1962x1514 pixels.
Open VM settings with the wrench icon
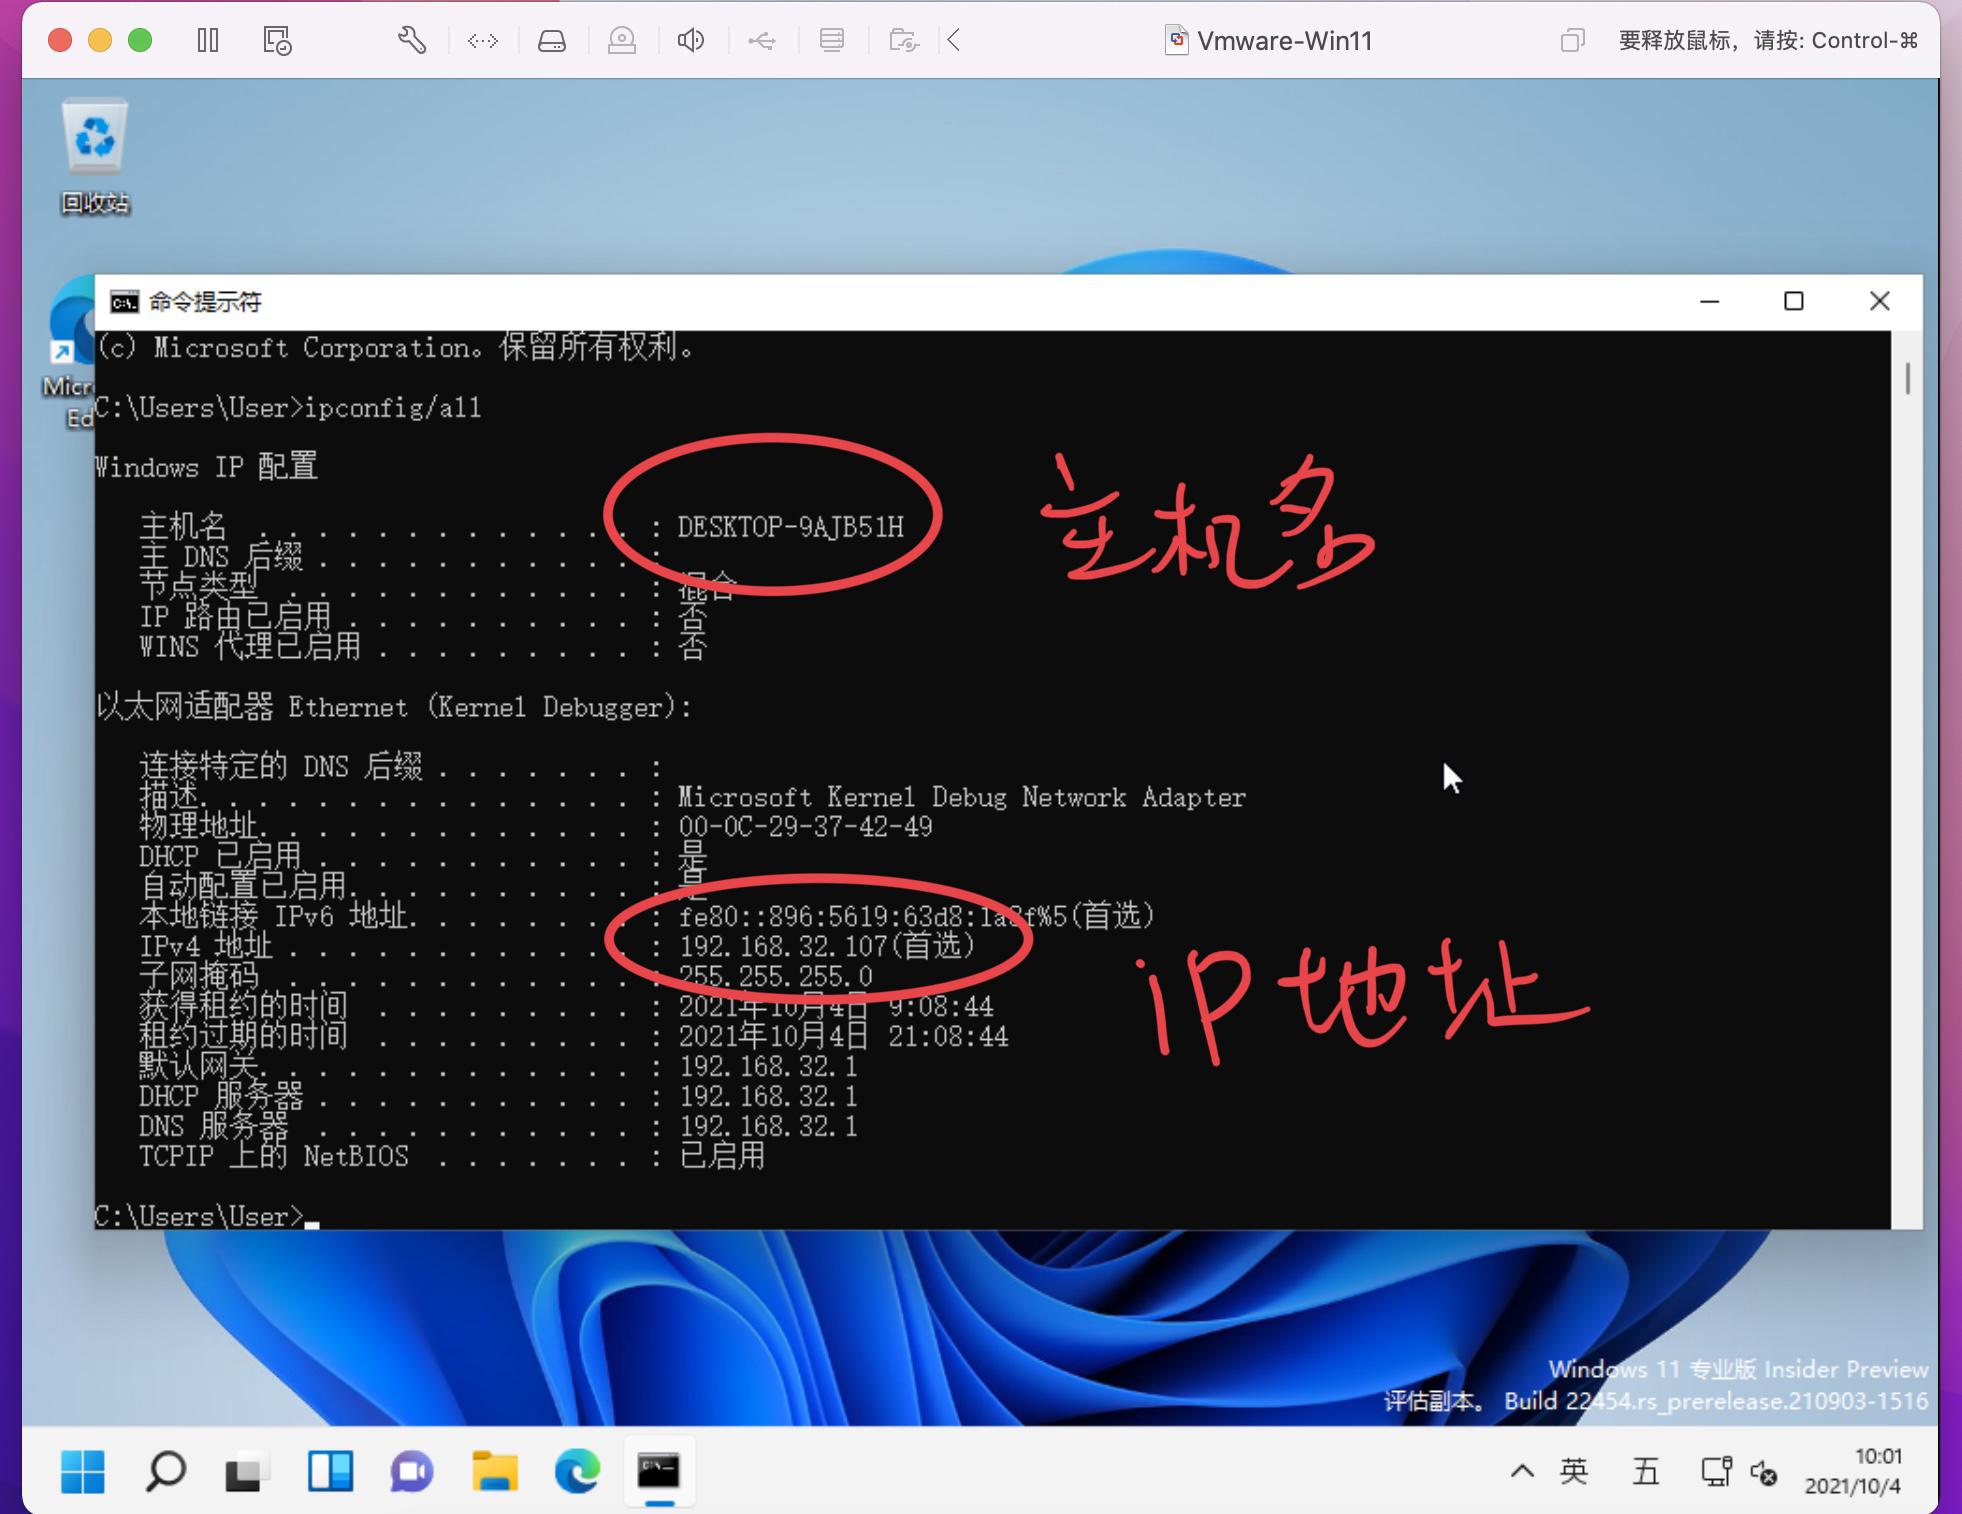tap(413, 40)
